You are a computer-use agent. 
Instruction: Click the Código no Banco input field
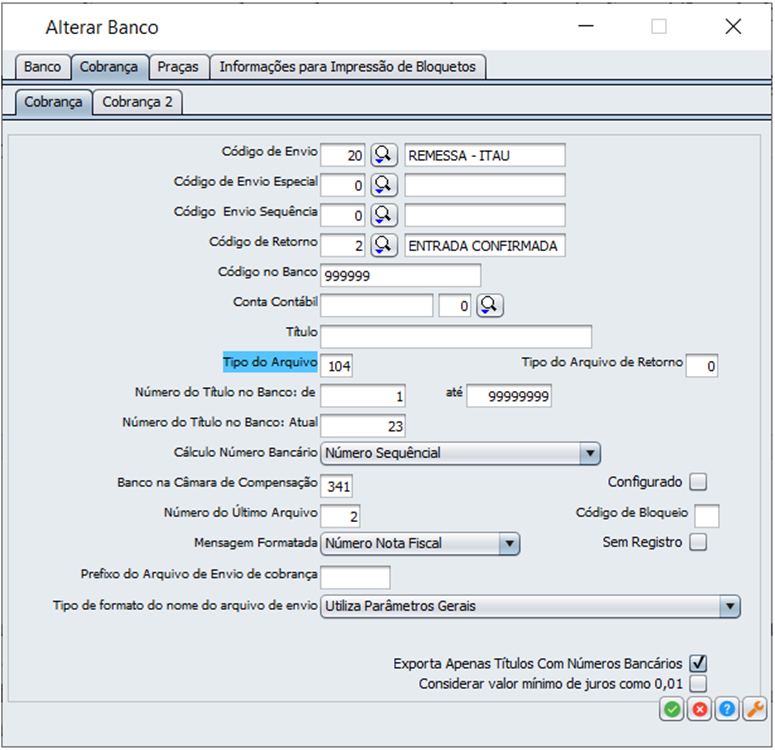tap(400, 275)
